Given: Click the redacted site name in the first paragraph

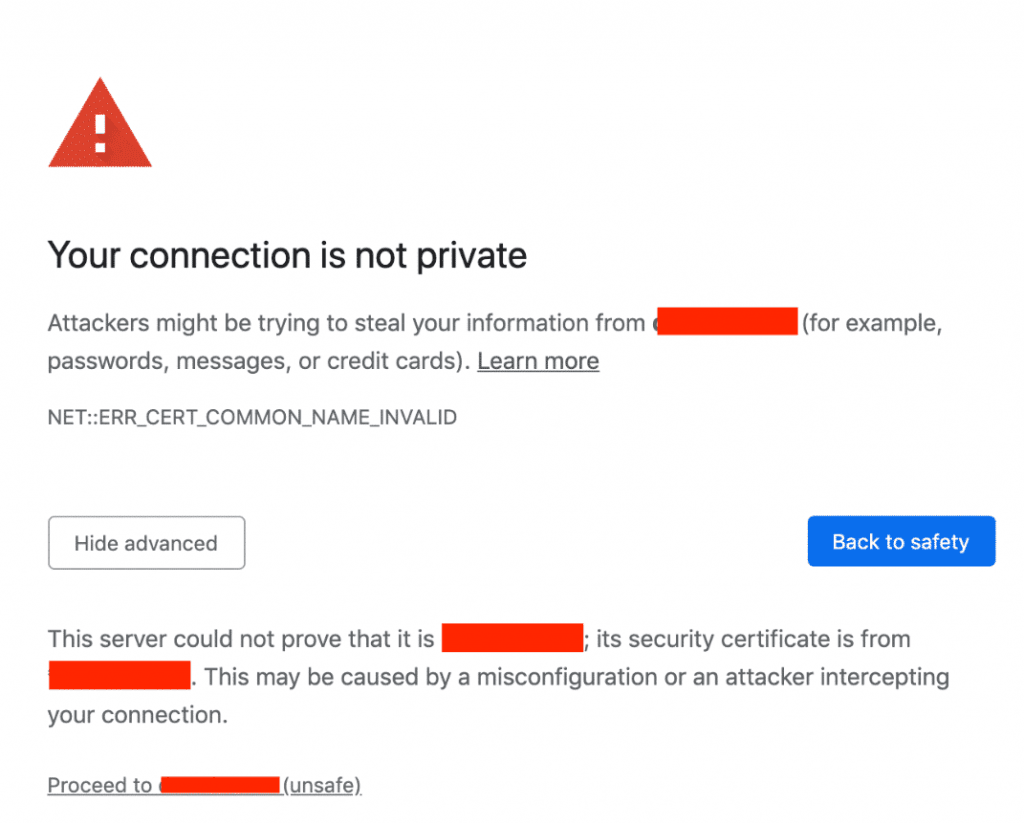Looking at the screenshot, I should (x=727, y=320).
